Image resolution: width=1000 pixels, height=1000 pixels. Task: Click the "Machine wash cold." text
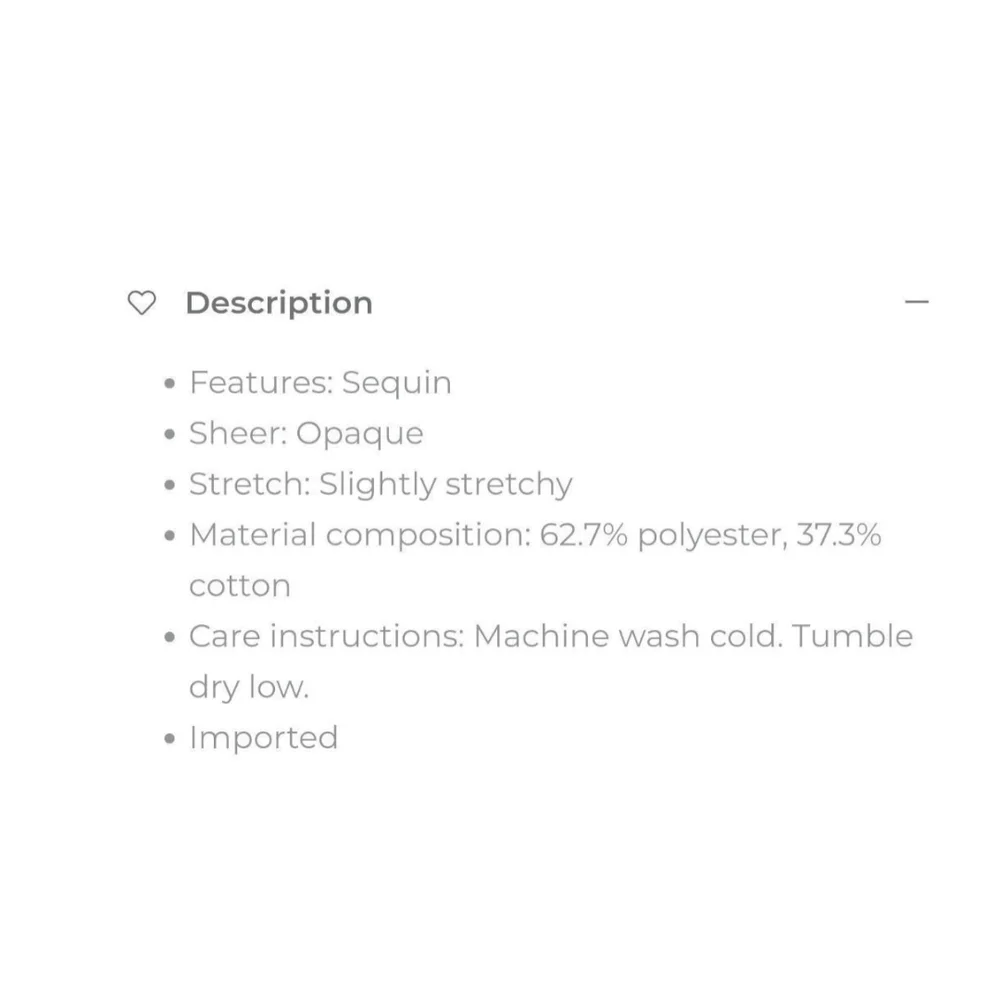[x=628, y=637]
